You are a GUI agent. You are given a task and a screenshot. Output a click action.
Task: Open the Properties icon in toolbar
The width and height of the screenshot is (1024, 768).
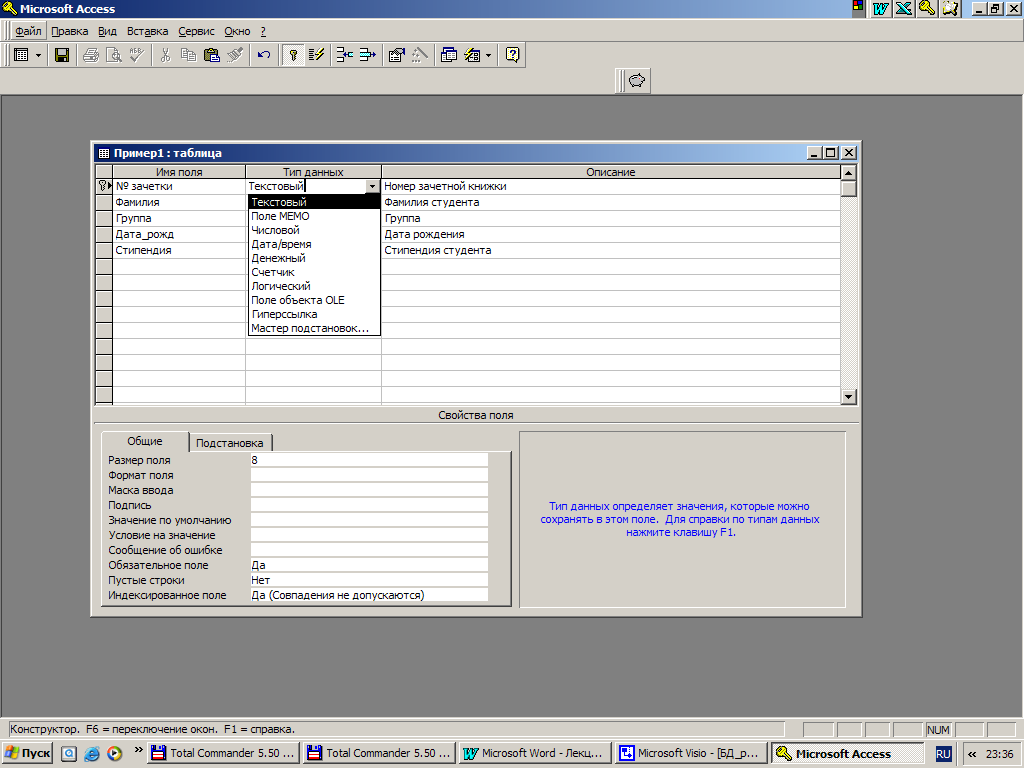coord(396,56)
